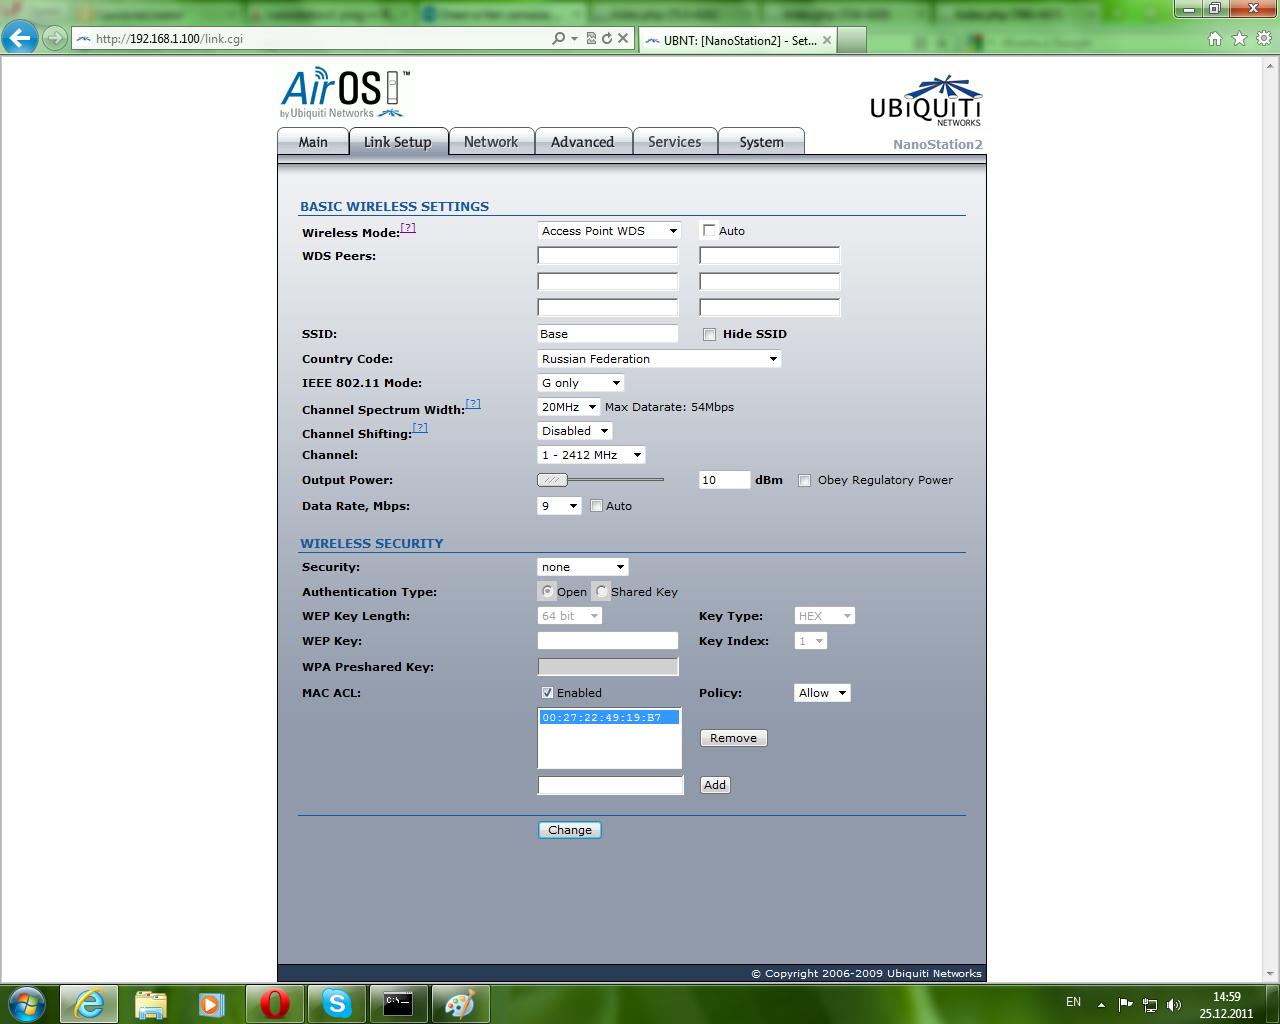This screenshot has width=1280, height=1024.
Task: Switch to the Main tab
Action: coord(313,142)
